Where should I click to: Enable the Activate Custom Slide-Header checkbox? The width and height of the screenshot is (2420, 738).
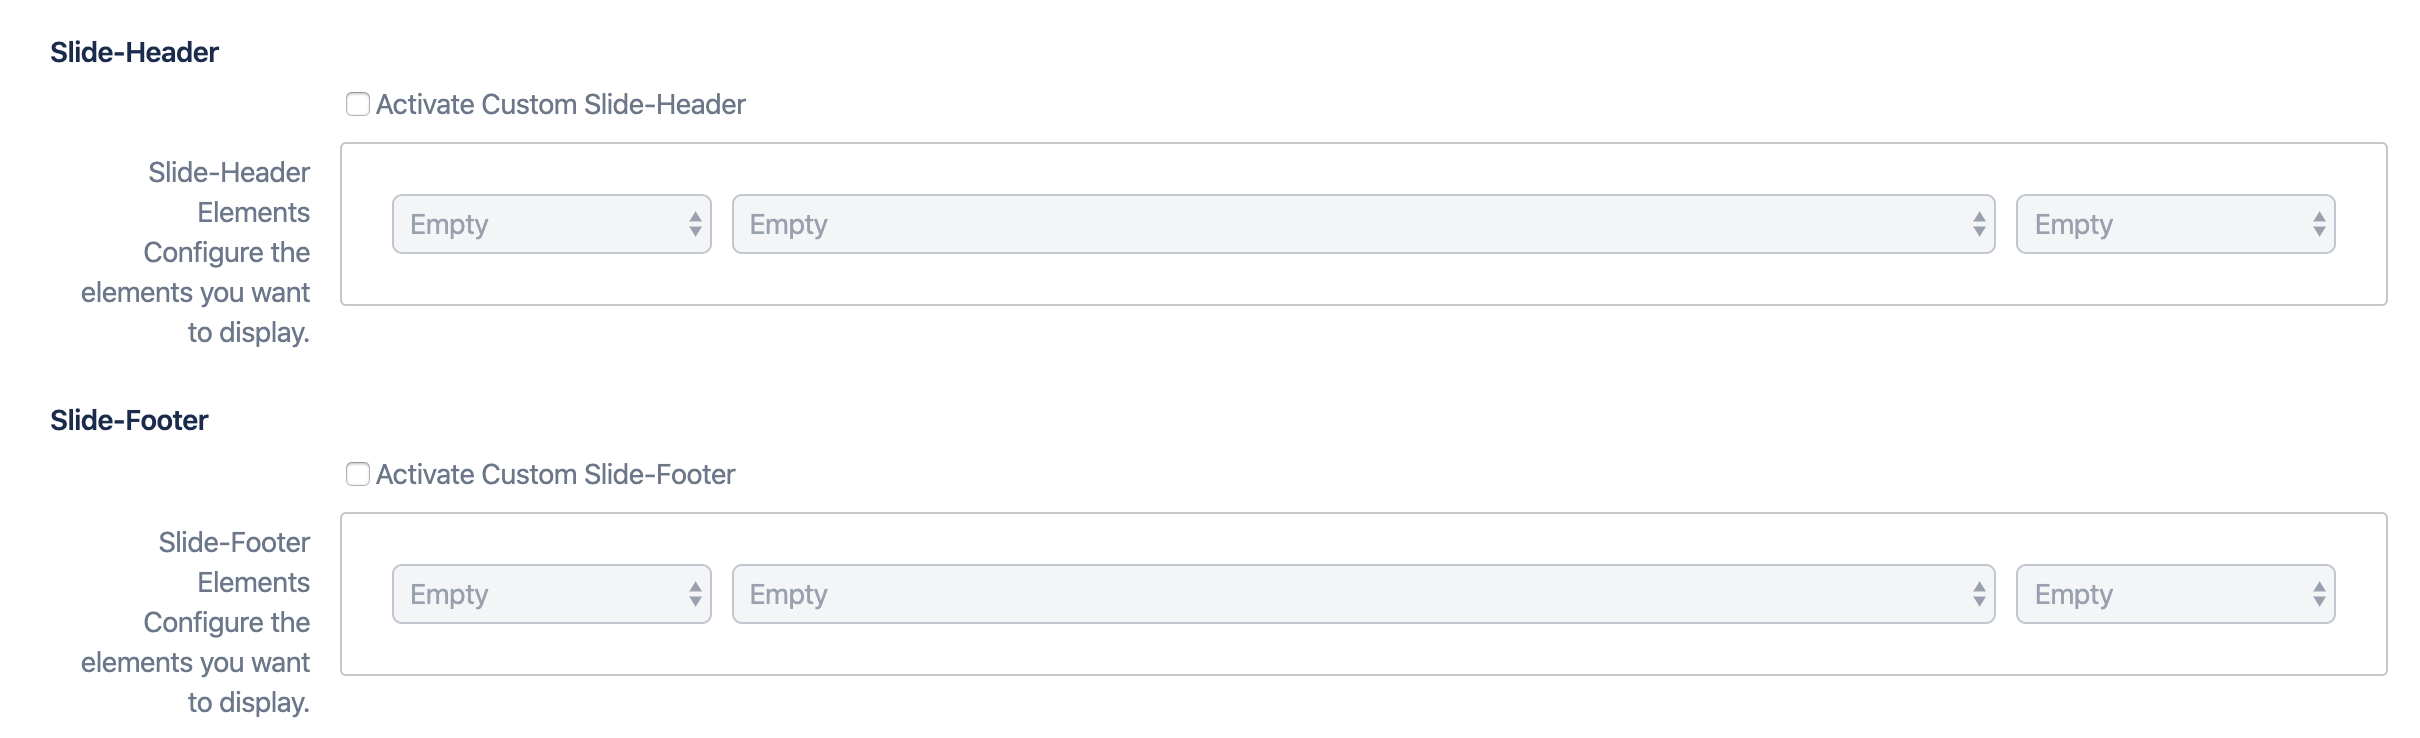pyautogui.click(x=358, y=103)
